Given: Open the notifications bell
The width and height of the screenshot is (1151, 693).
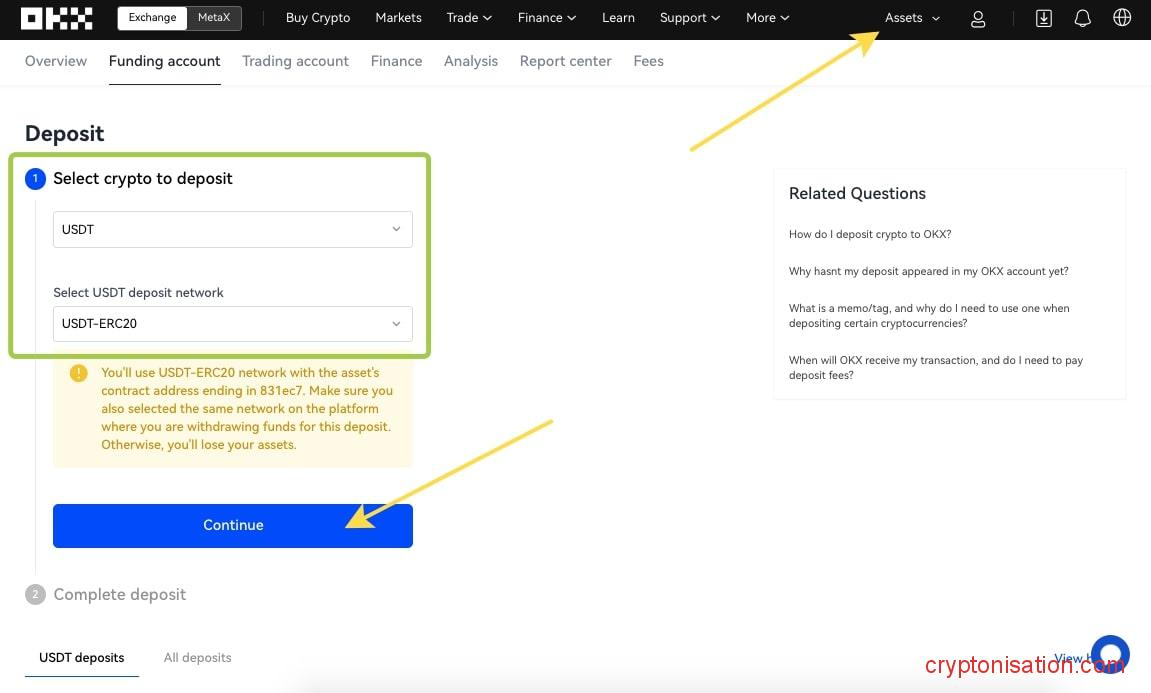Looking at the screenshot, I should (x=1082, y=18).
